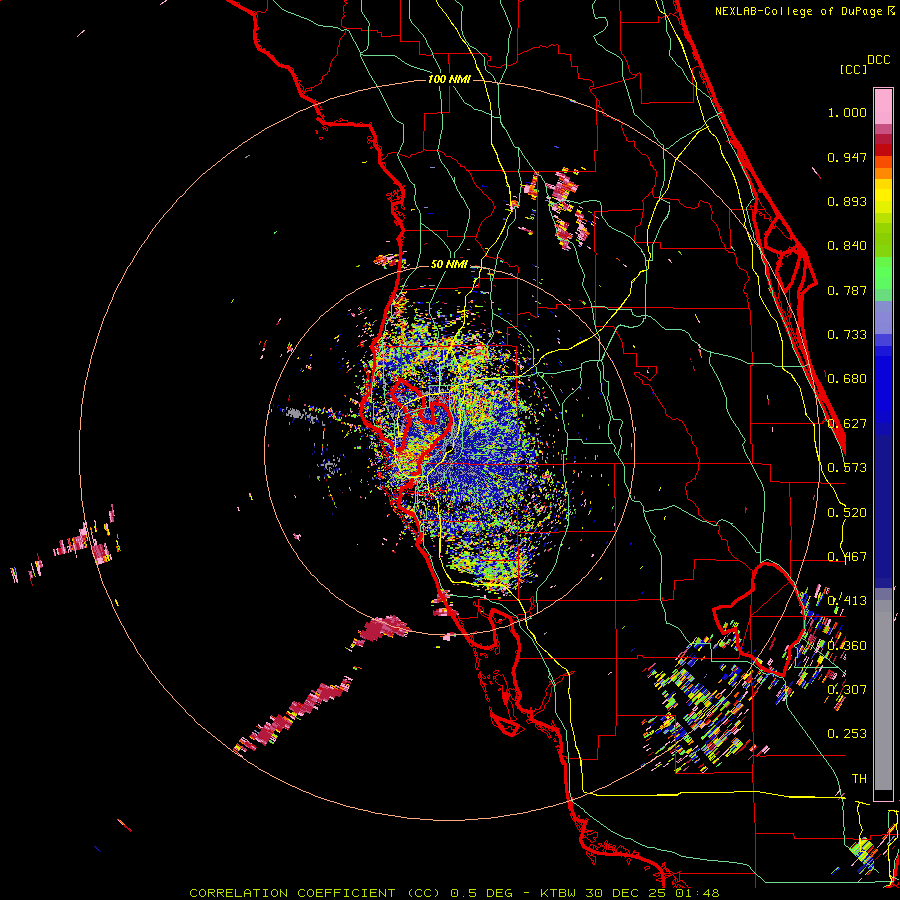Click the 1.000 legend value
This screenshot has height=900, width=900.
click(x=847, y=112)
